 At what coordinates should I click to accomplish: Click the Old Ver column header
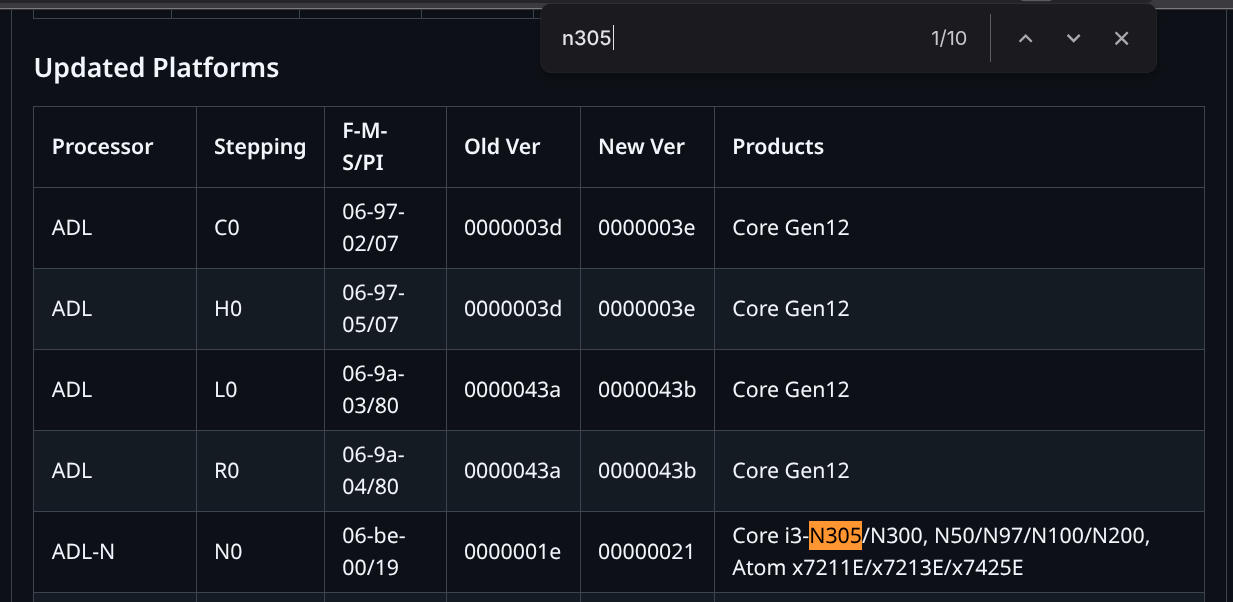coord(502,147)
